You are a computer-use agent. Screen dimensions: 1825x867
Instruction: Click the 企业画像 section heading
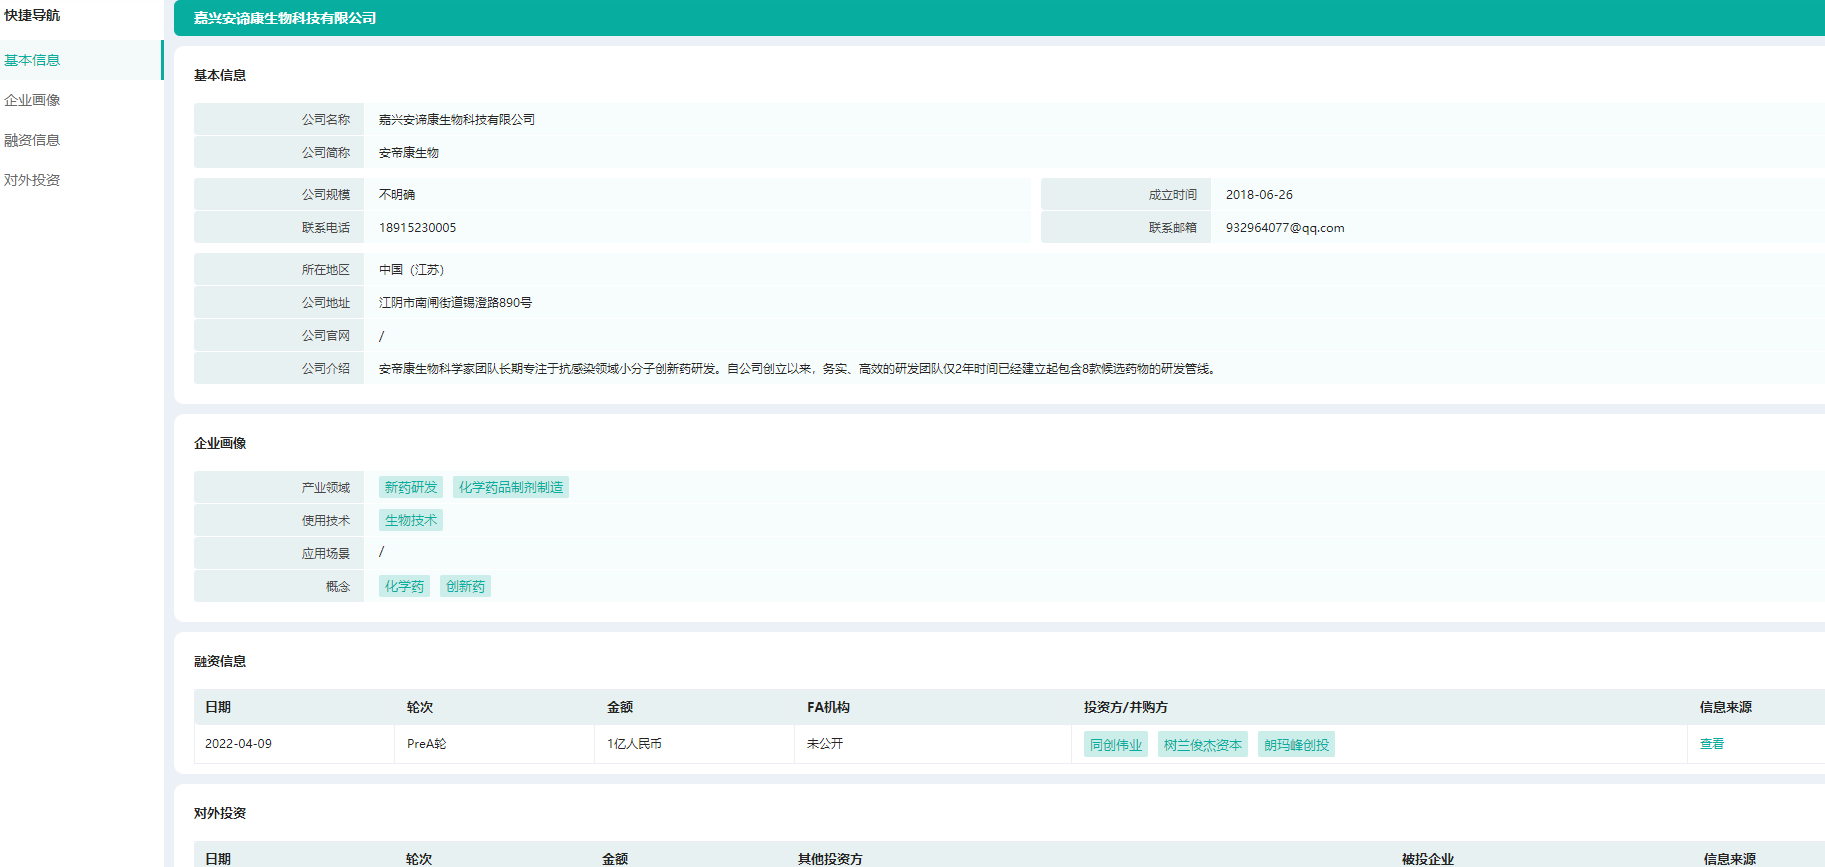(x=220, y=443)
